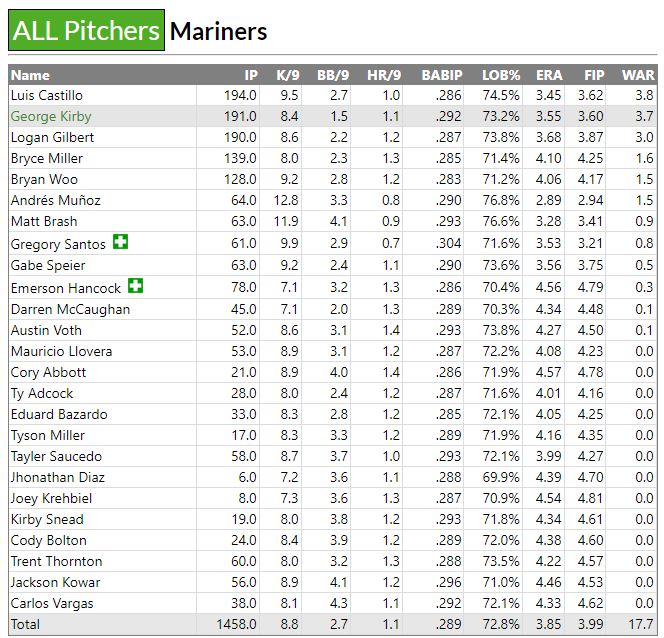Screen dimensions: 664x638
Task: Sort by K/9 column header
Action: pyautogui.click(x=287, y=75)
